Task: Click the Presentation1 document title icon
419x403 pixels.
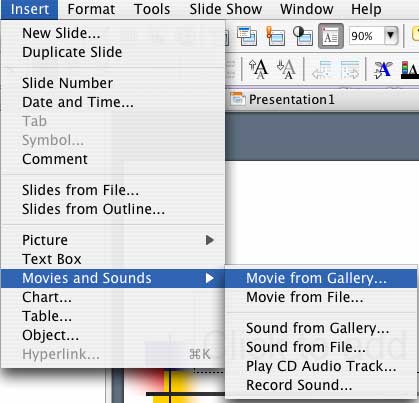Action: [237, 99]
